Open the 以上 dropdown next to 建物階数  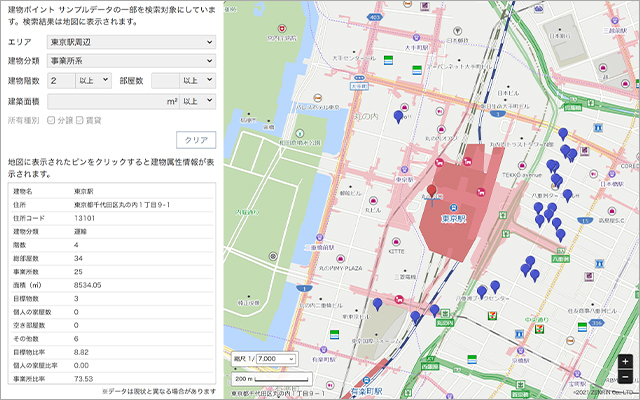[94, 80]
